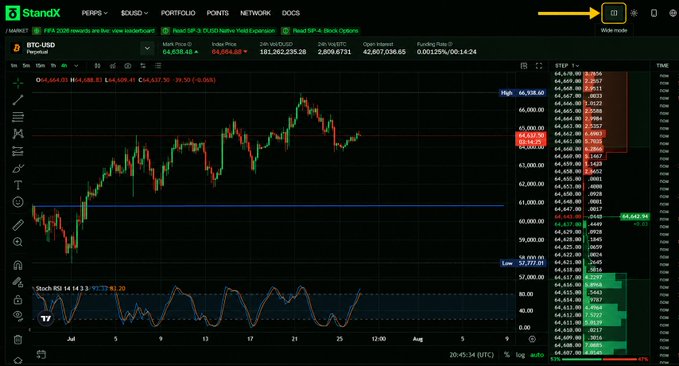Image resolution: width=679 pixels, height=366 pixels.
Task: Open the language globe icon
Action: point(673,13)
